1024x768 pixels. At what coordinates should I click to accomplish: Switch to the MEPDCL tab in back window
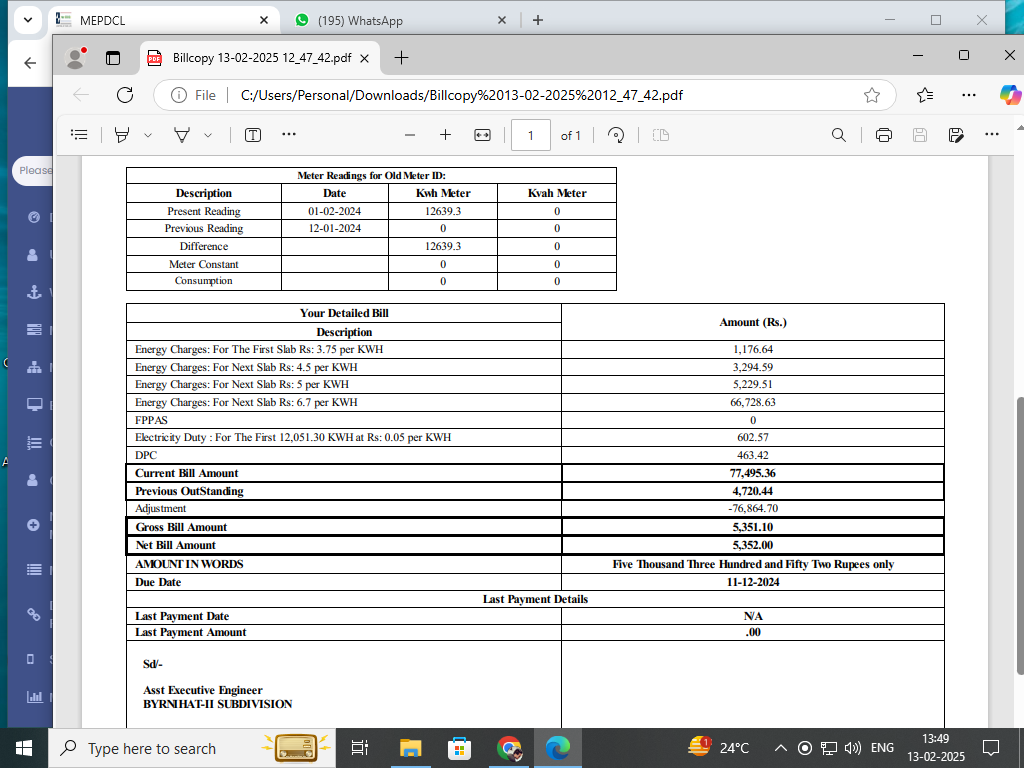[163, 20]
